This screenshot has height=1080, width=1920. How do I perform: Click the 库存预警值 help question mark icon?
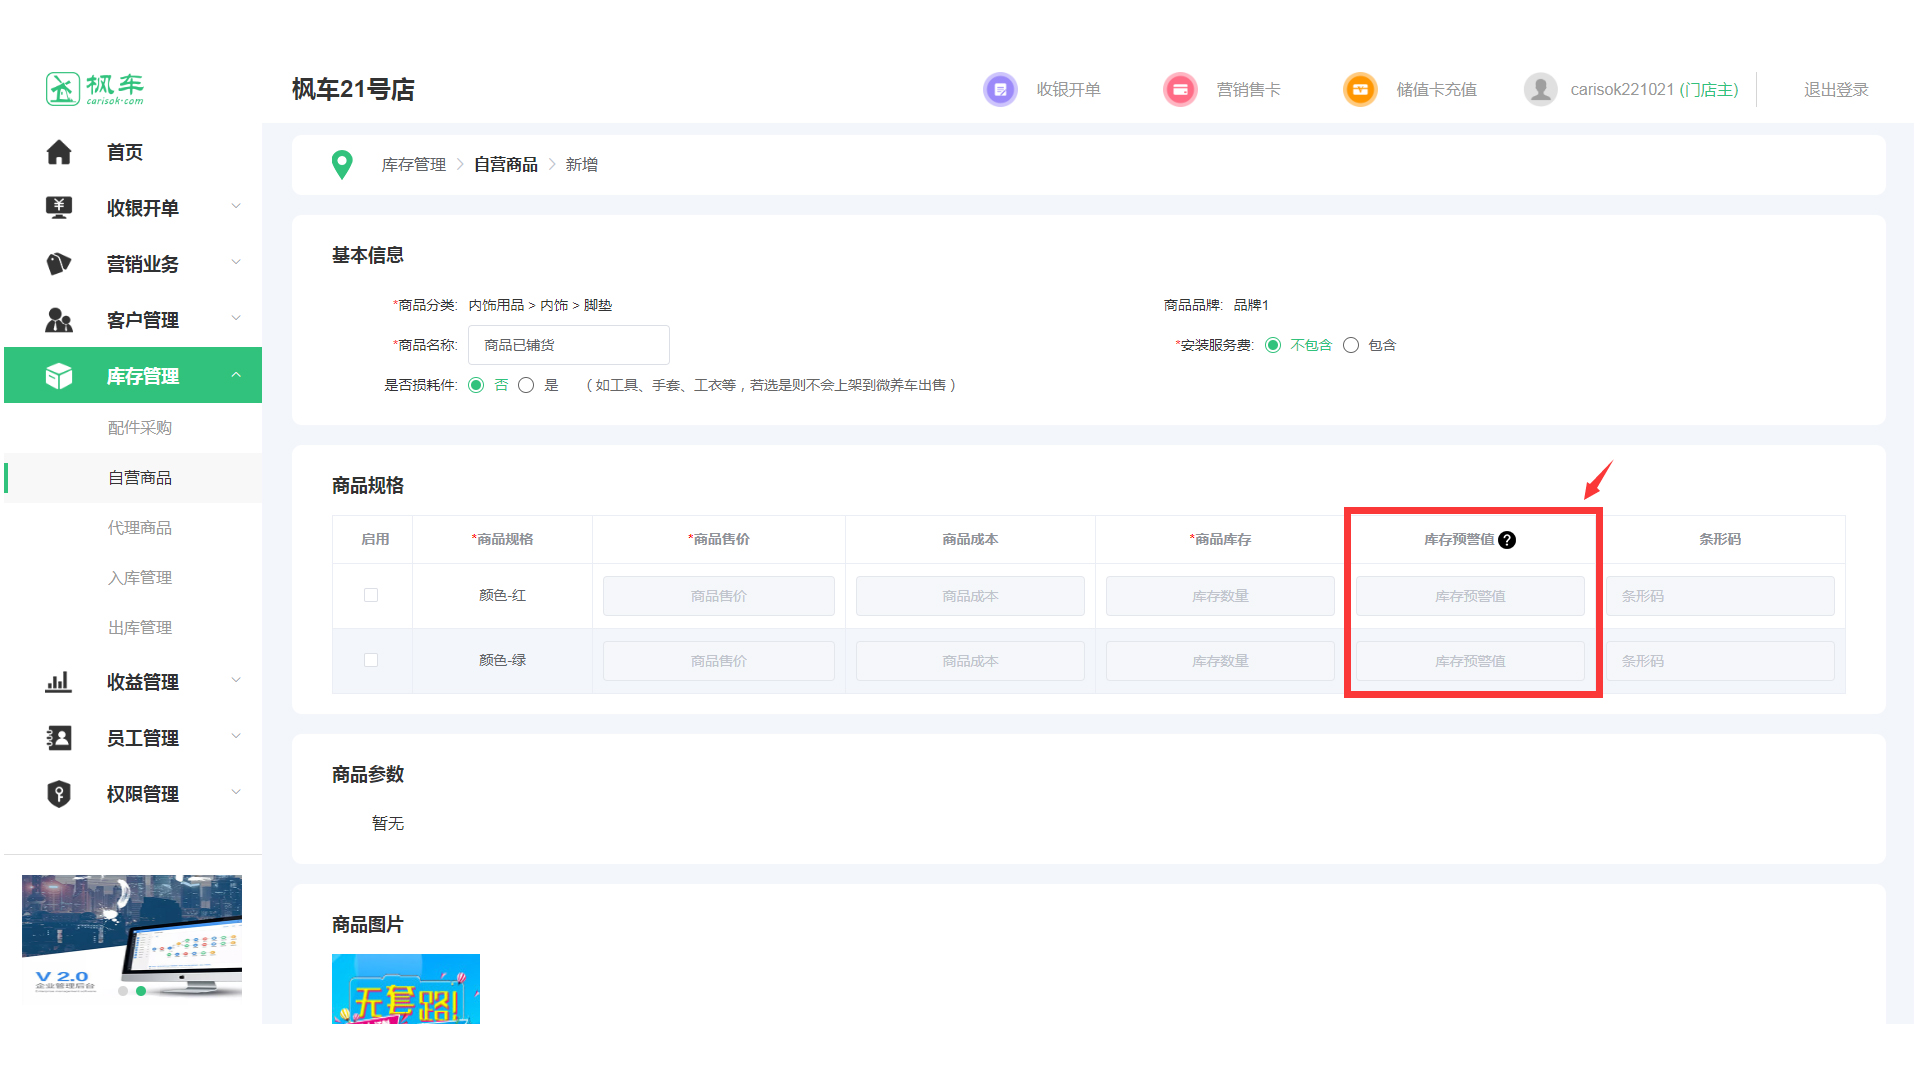[1507, 540]
